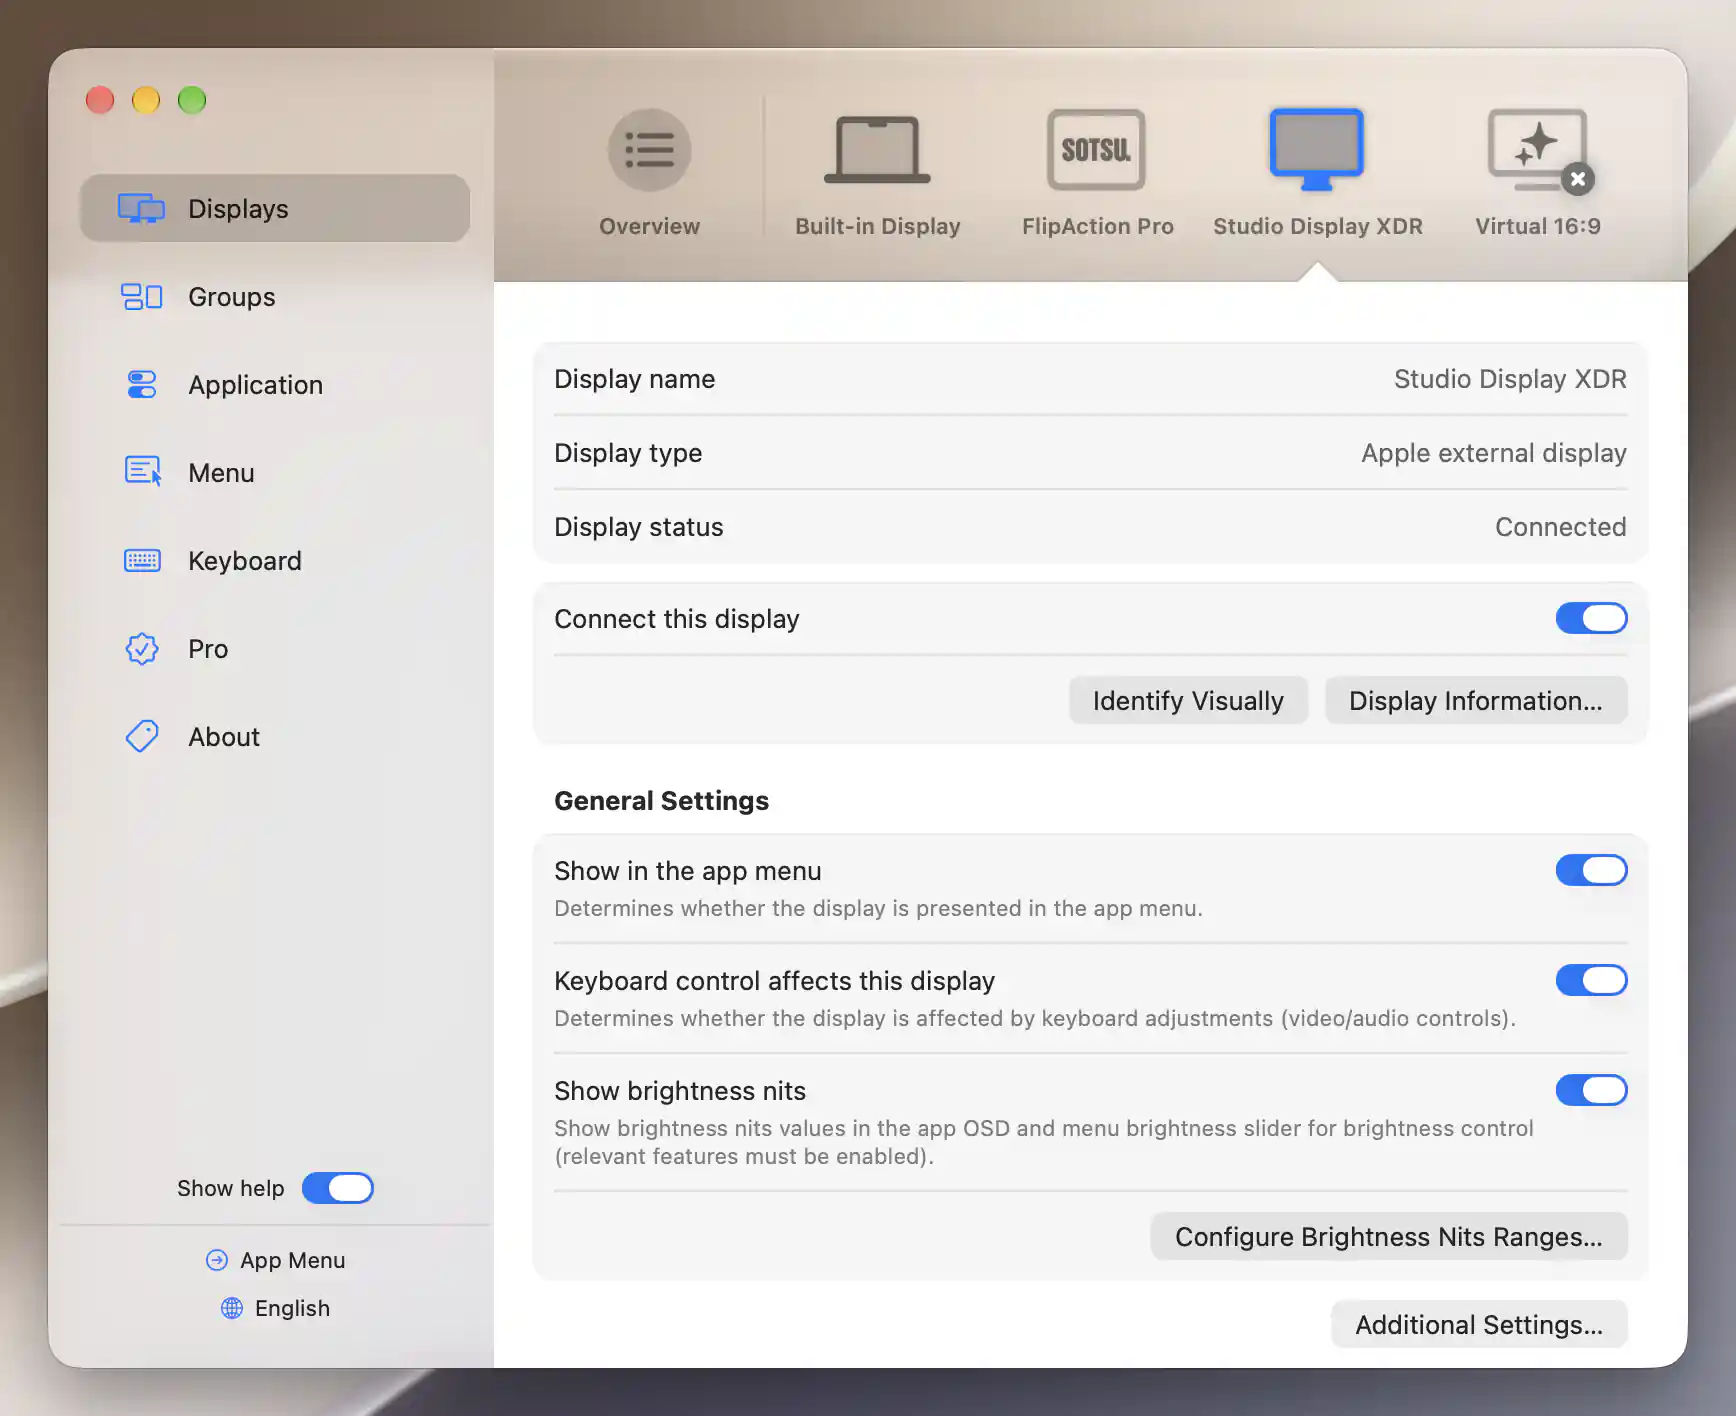Go to the Keyboard section label
The image size is (1736, 1416).
(x=245, y=561)
